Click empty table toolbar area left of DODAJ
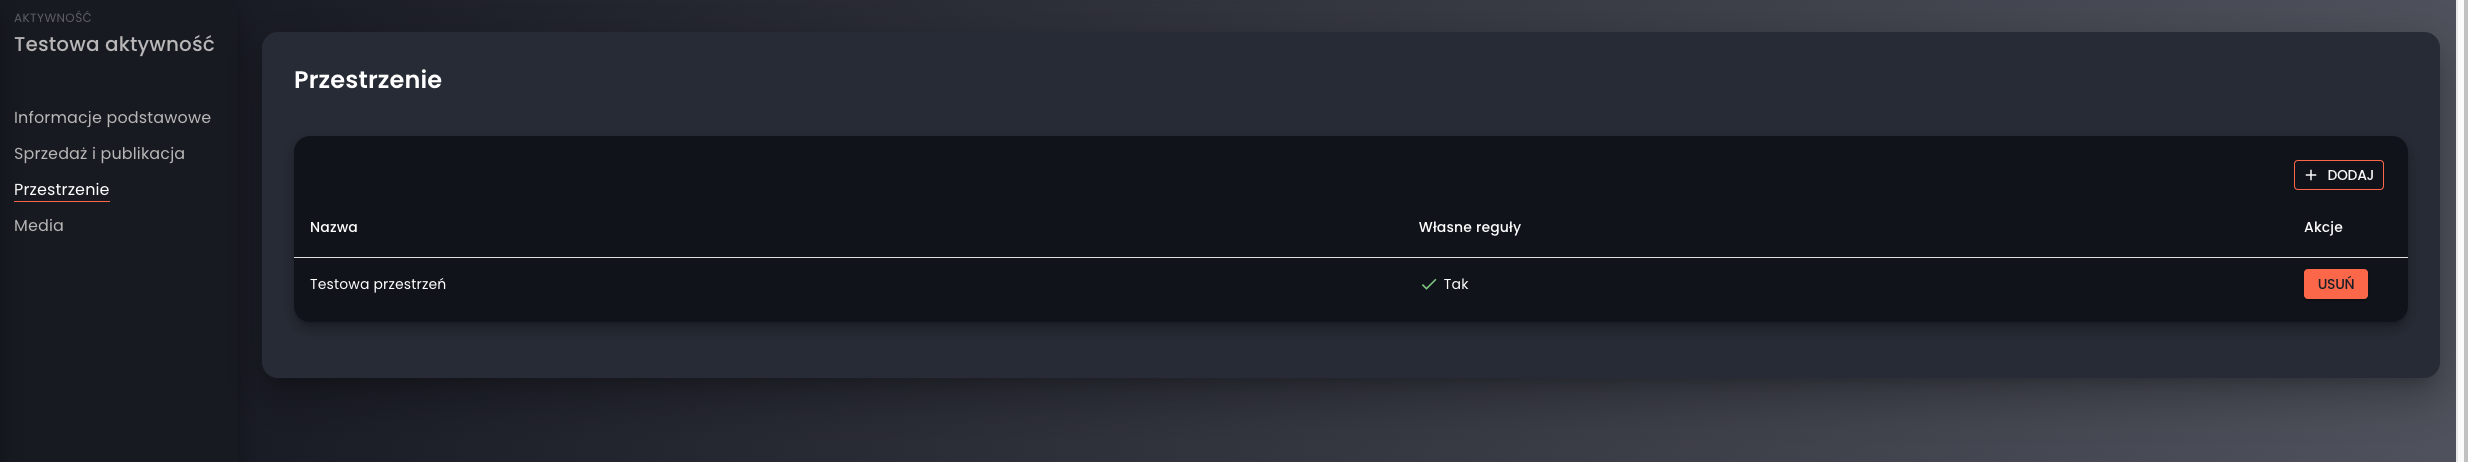 1290,175
